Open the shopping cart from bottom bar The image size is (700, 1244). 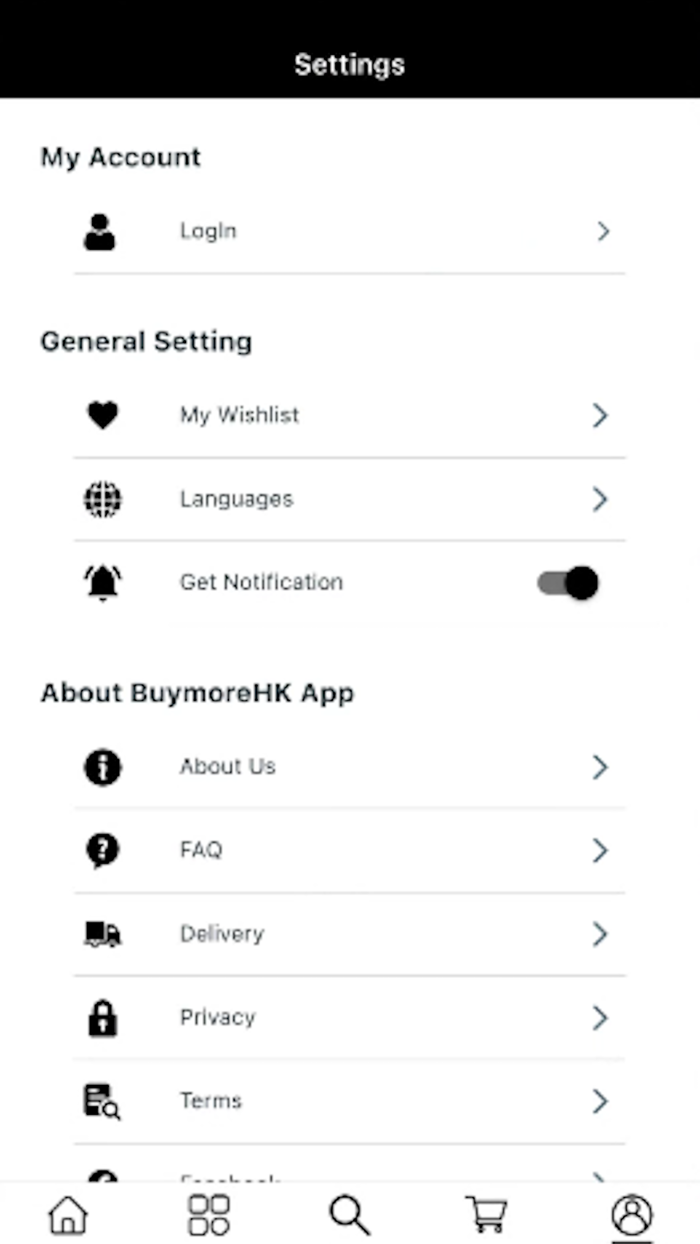(x=487, y=1214)
